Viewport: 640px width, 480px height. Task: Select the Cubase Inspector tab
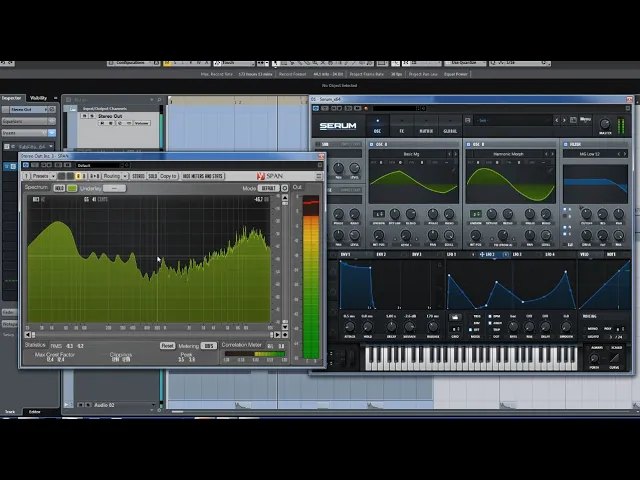coord(11,98)
